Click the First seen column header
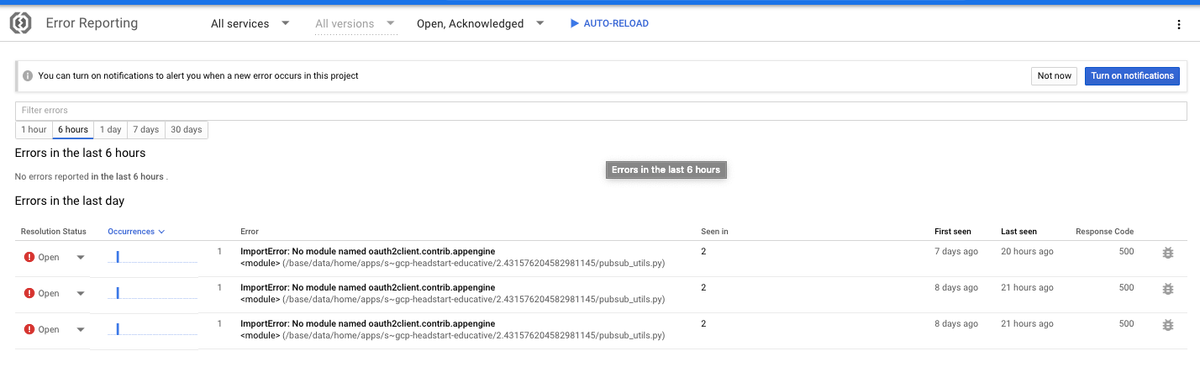The width and height of the screenshot is (1200, 376). click(953, 232)
